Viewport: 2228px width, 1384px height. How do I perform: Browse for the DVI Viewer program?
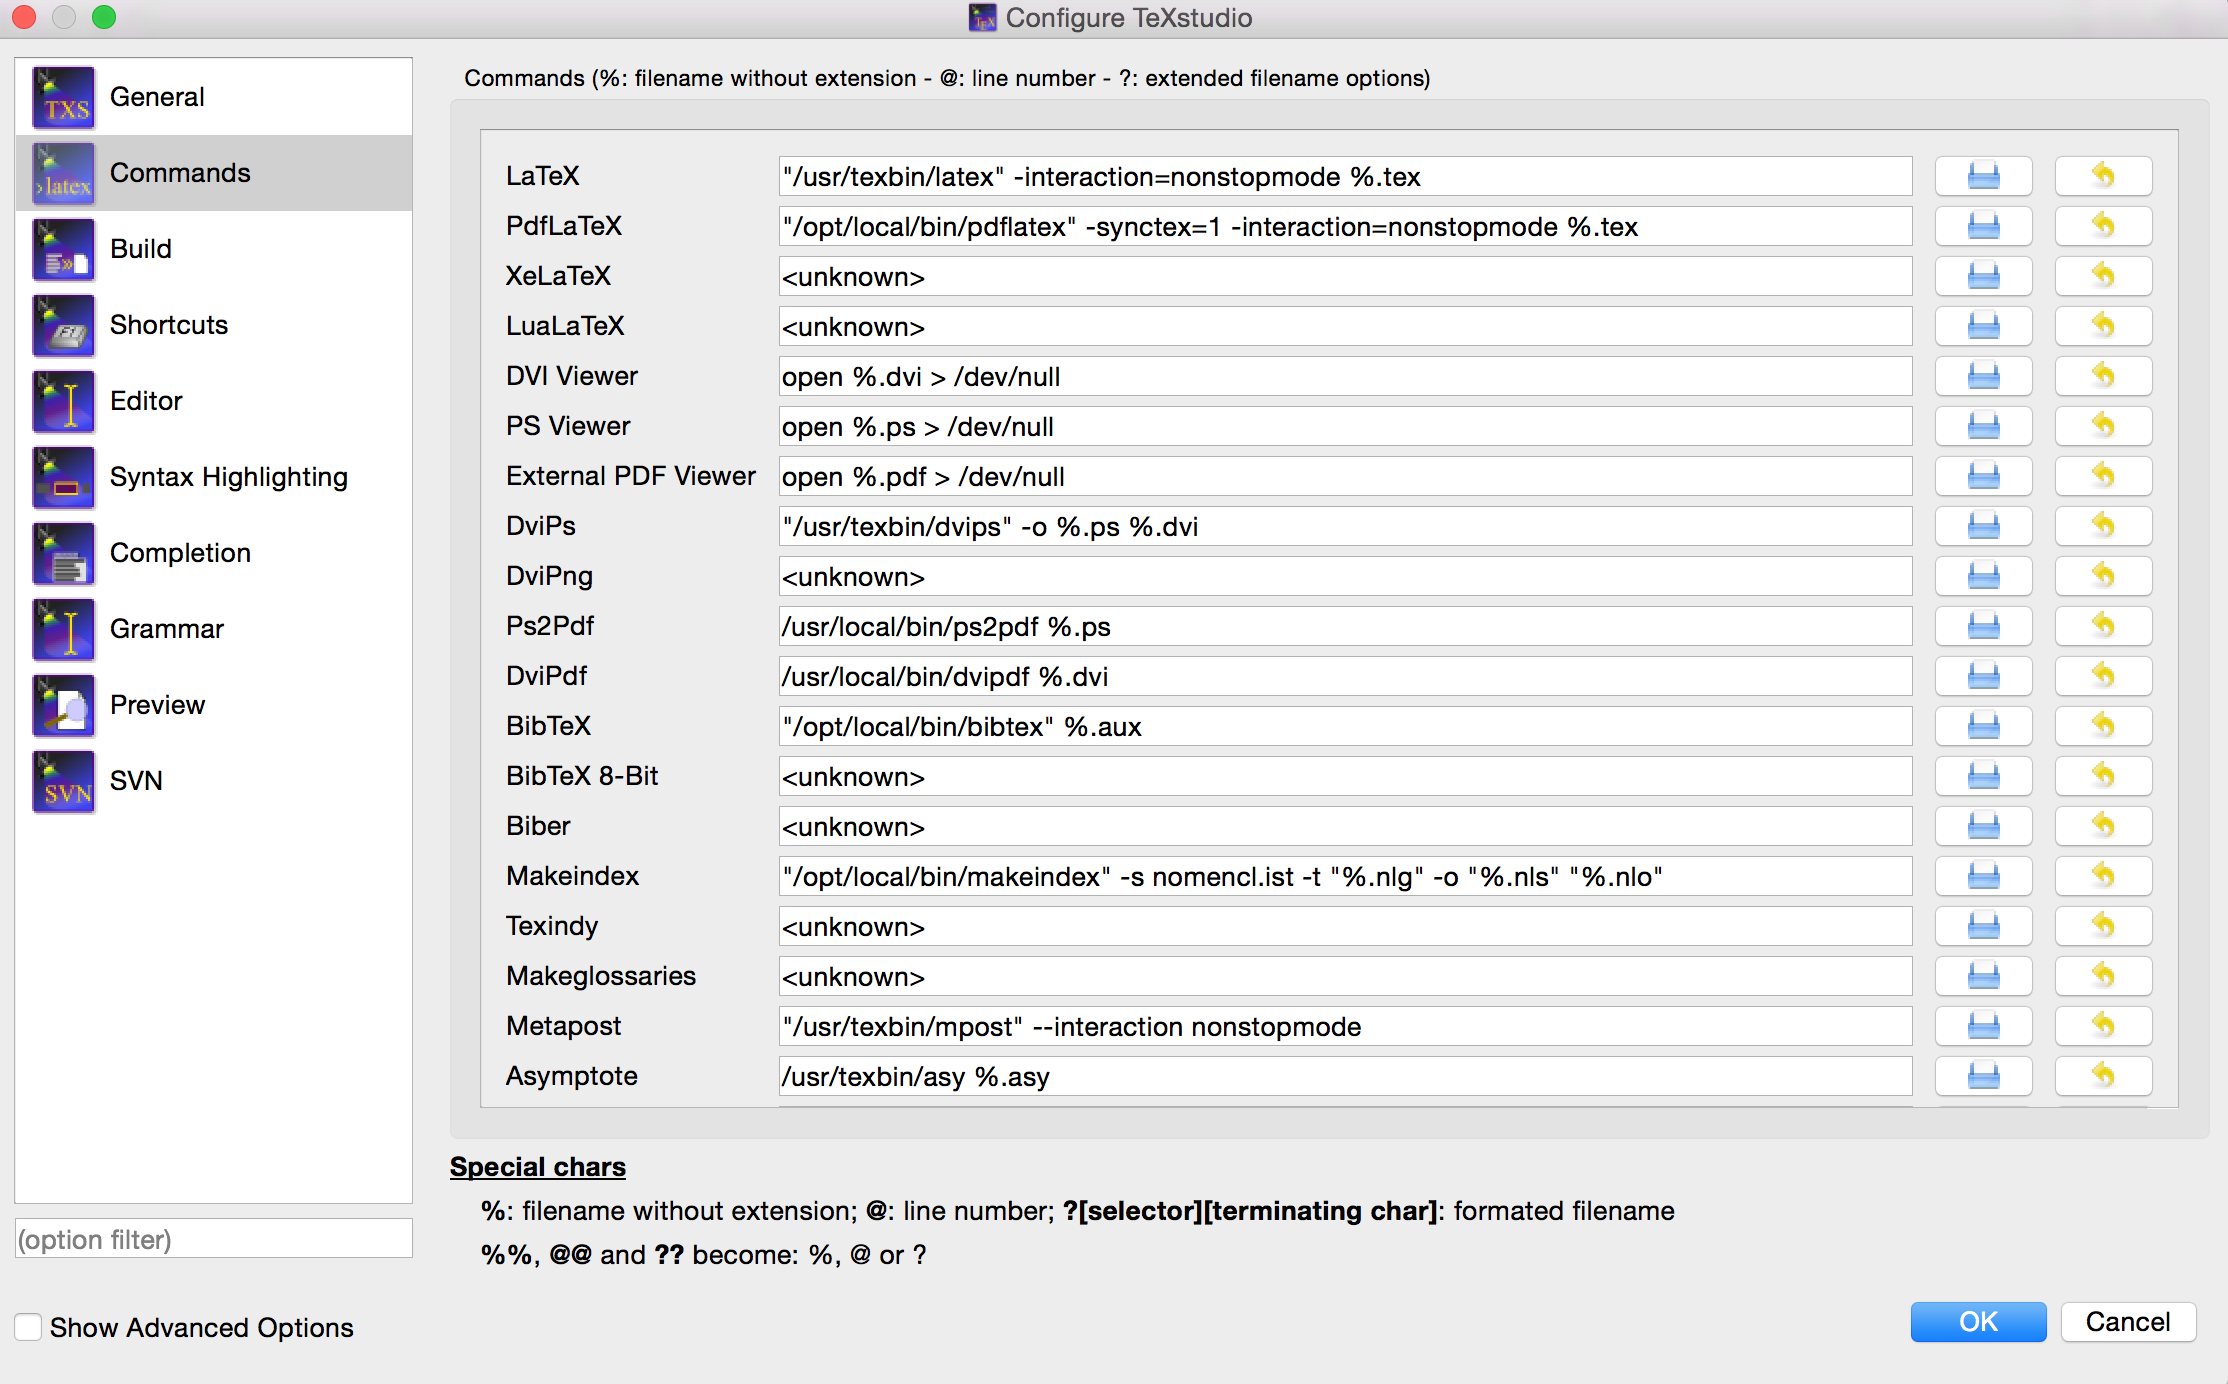(x=1983, y=376)
